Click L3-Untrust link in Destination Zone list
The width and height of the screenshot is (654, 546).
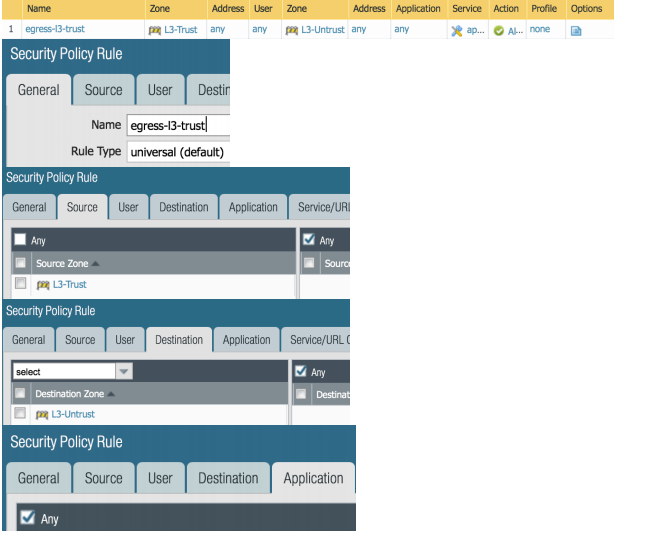(73, 414)
